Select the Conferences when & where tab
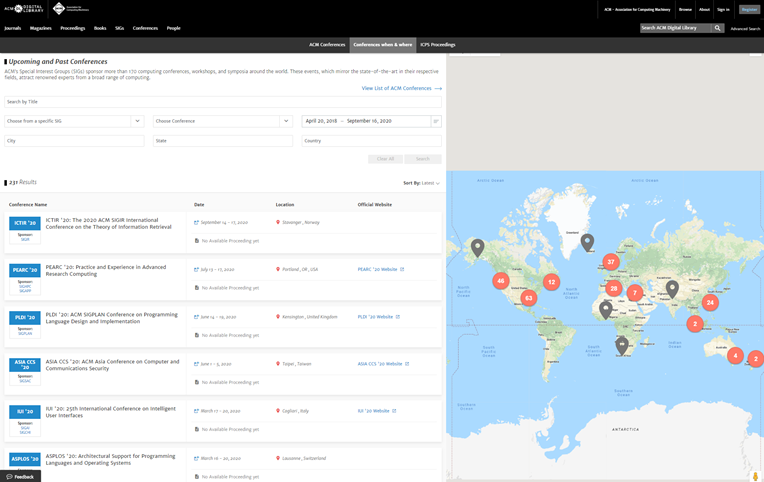This screenshot has height=482, width=764. click(382, 45)
